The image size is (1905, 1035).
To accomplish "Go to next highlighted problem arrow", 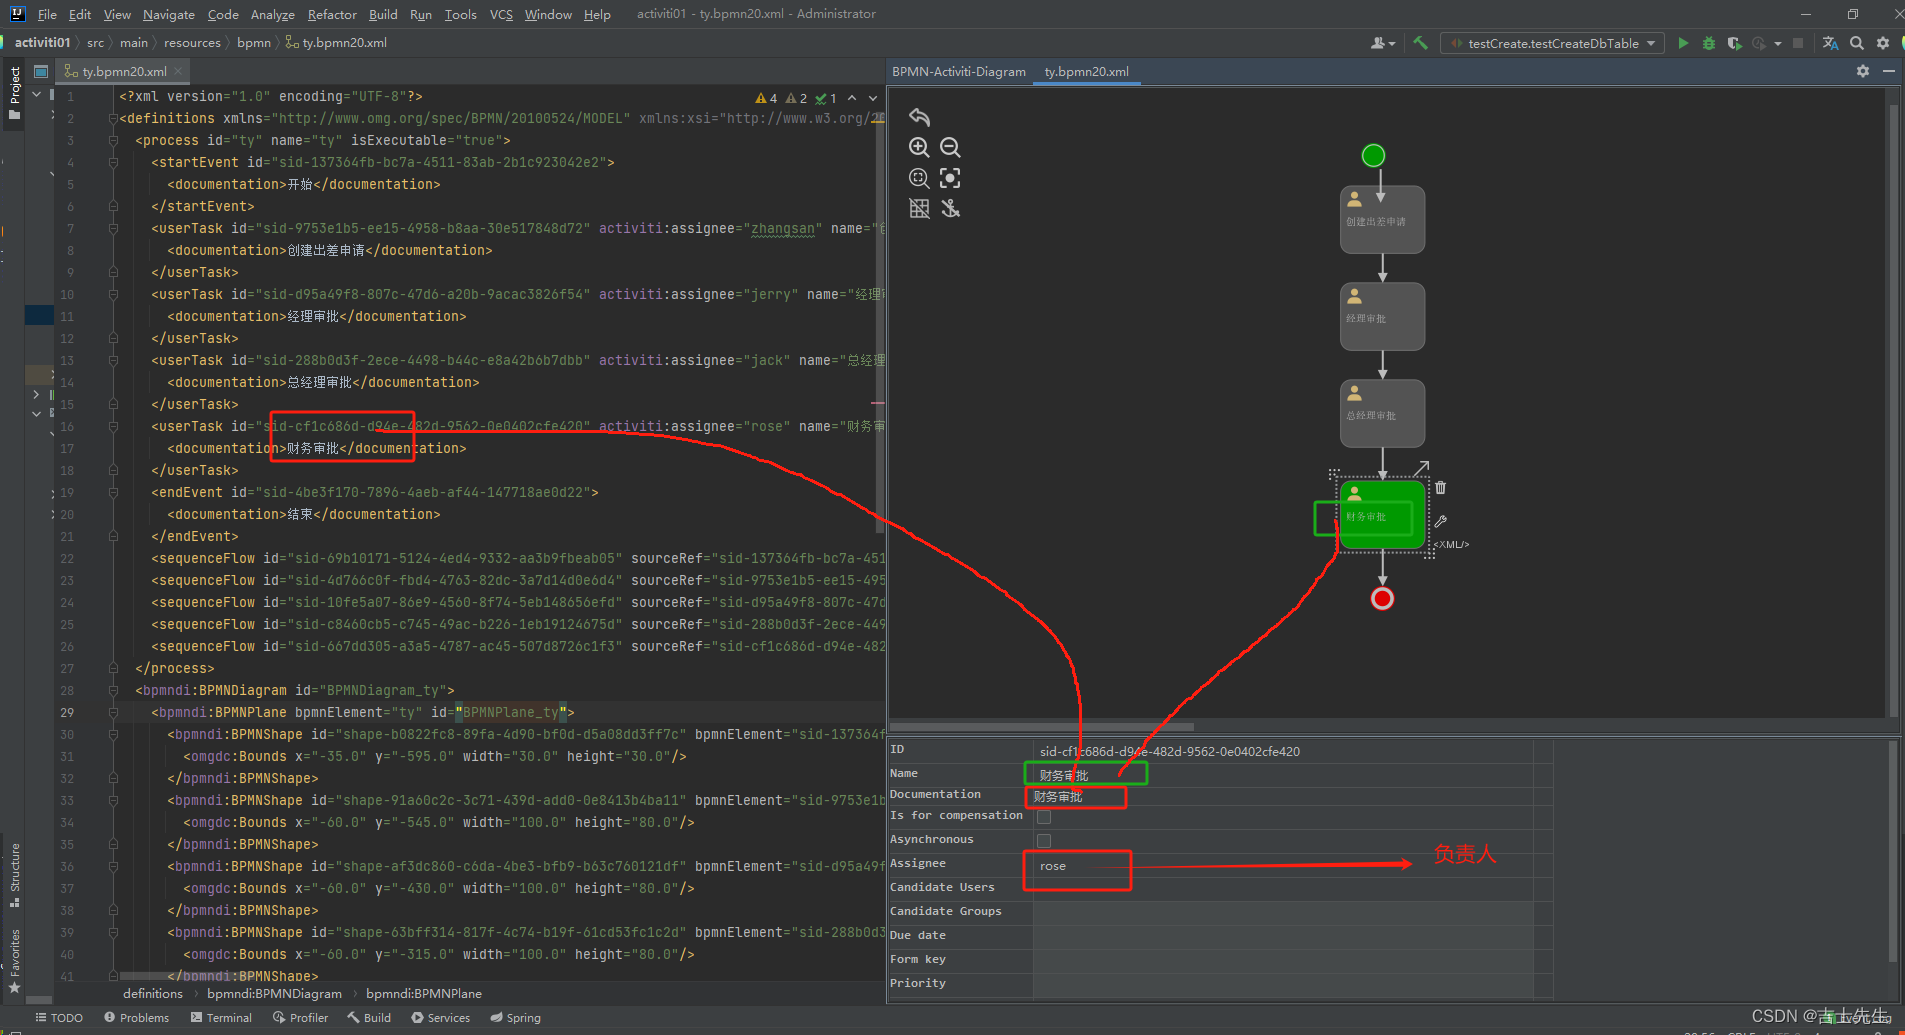I will point(873,98).
